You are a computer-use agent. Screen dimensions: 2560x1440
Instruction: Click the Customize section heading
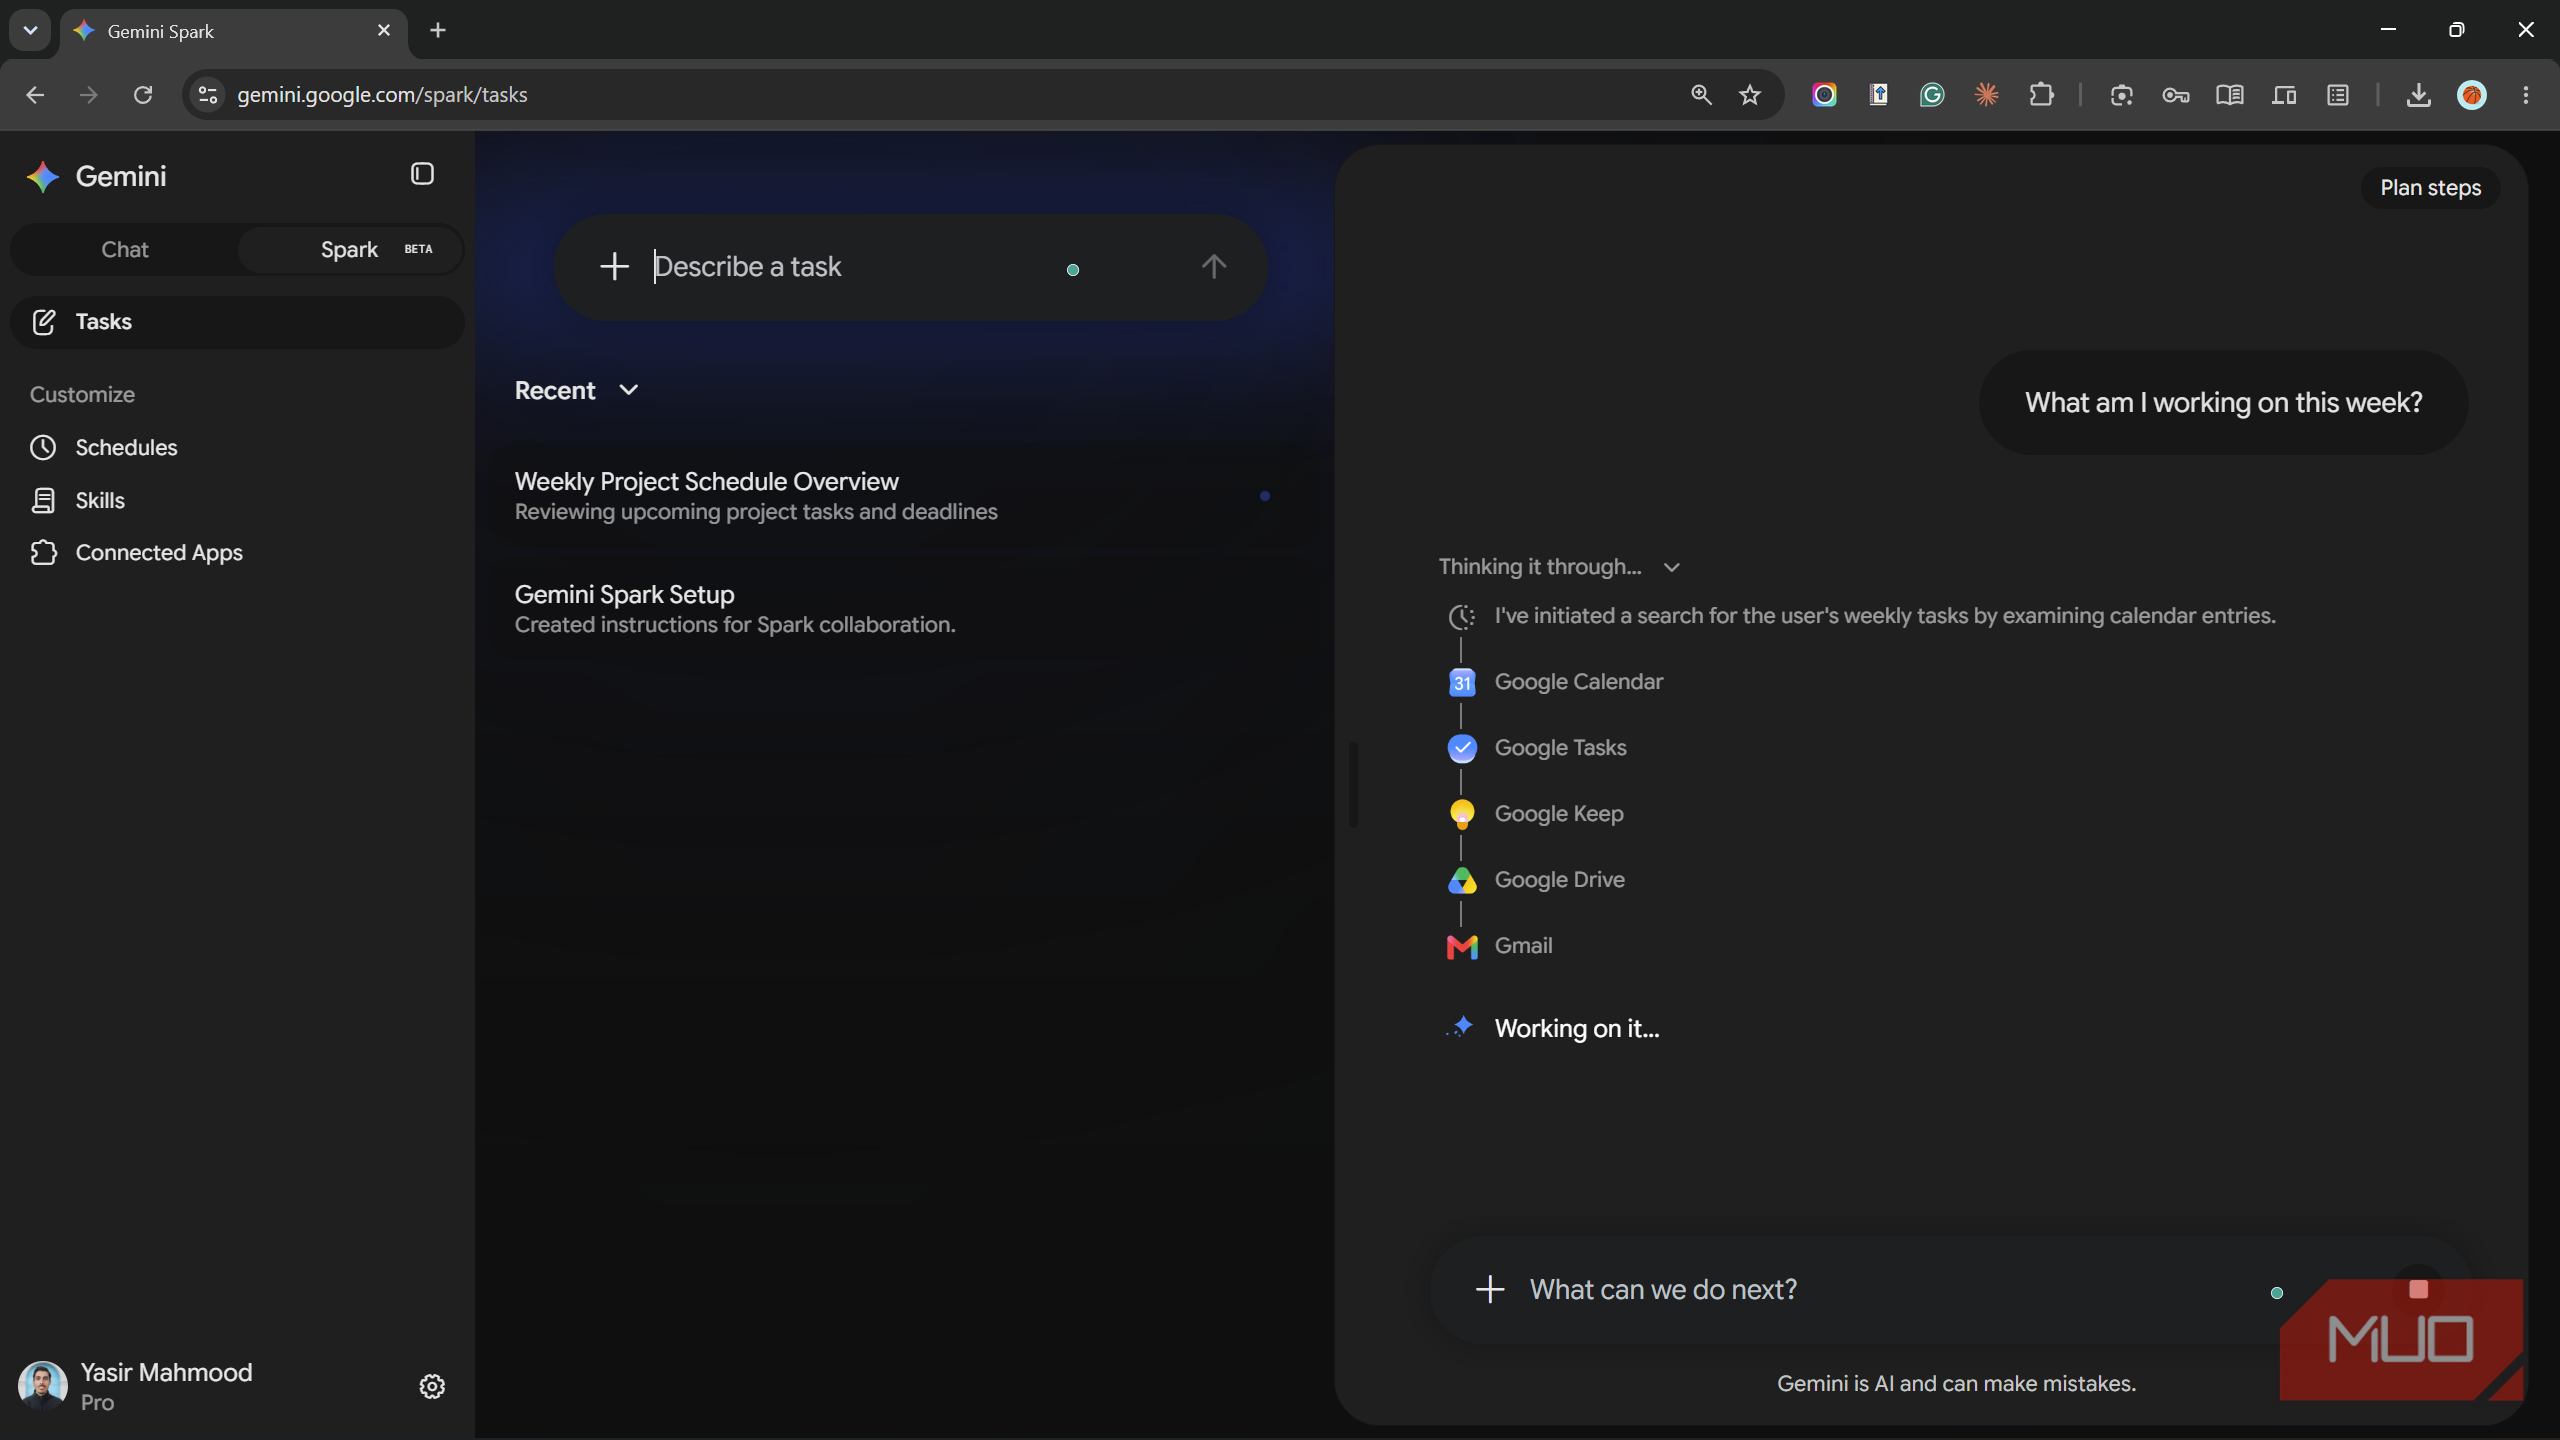82,394
